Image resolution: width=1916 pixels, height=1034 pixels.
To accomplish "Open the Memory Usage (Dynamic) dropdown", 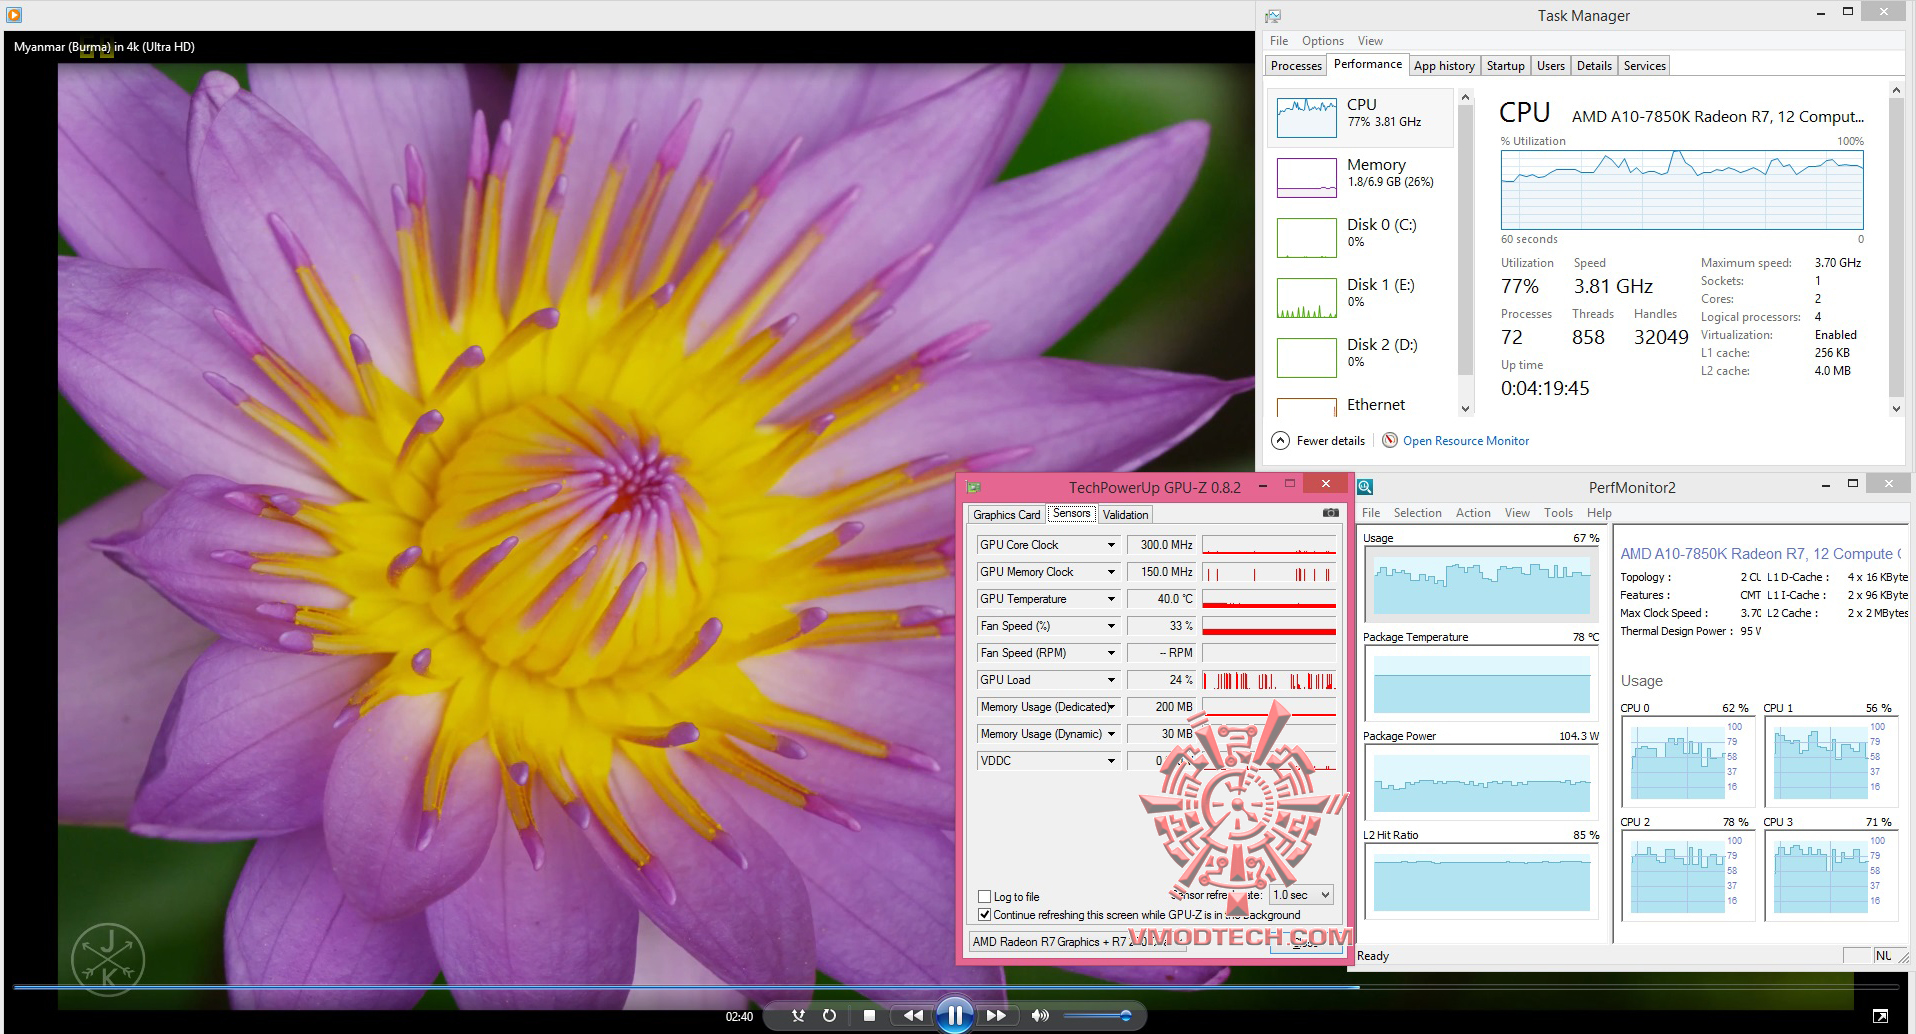I will [1111, 734].
